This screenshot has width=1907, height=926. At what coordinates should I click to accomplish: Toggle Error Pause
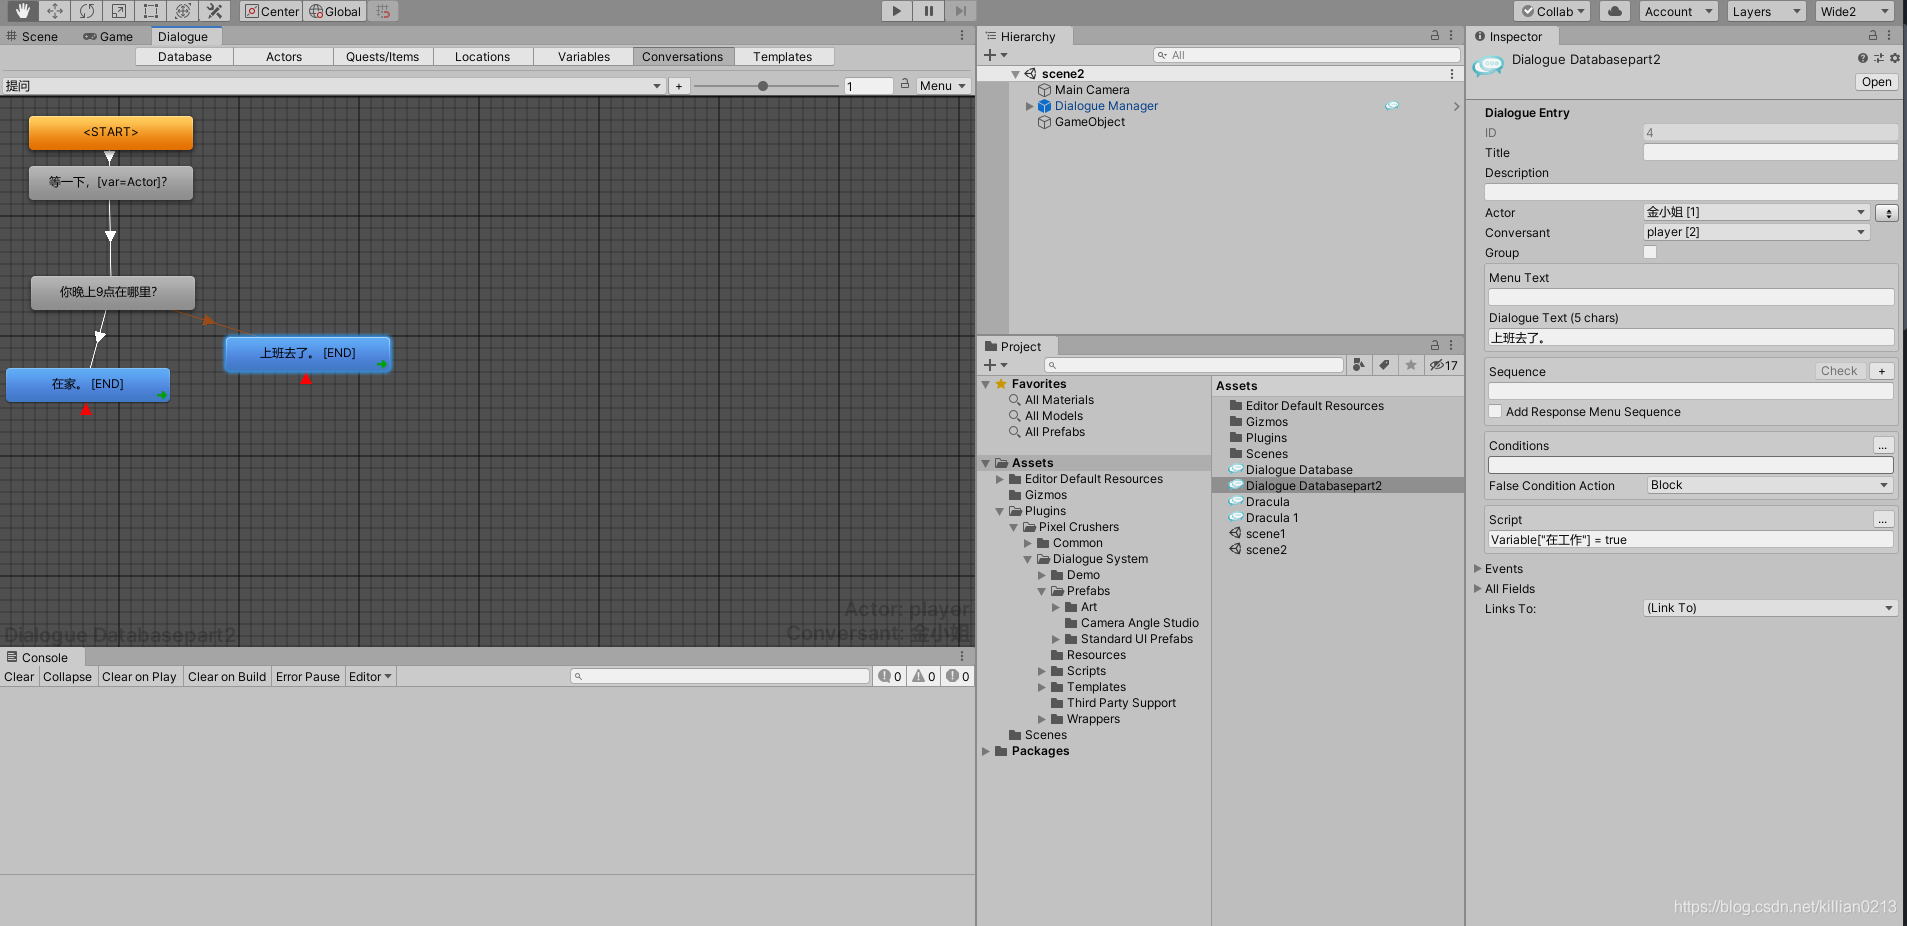point(308,677)
